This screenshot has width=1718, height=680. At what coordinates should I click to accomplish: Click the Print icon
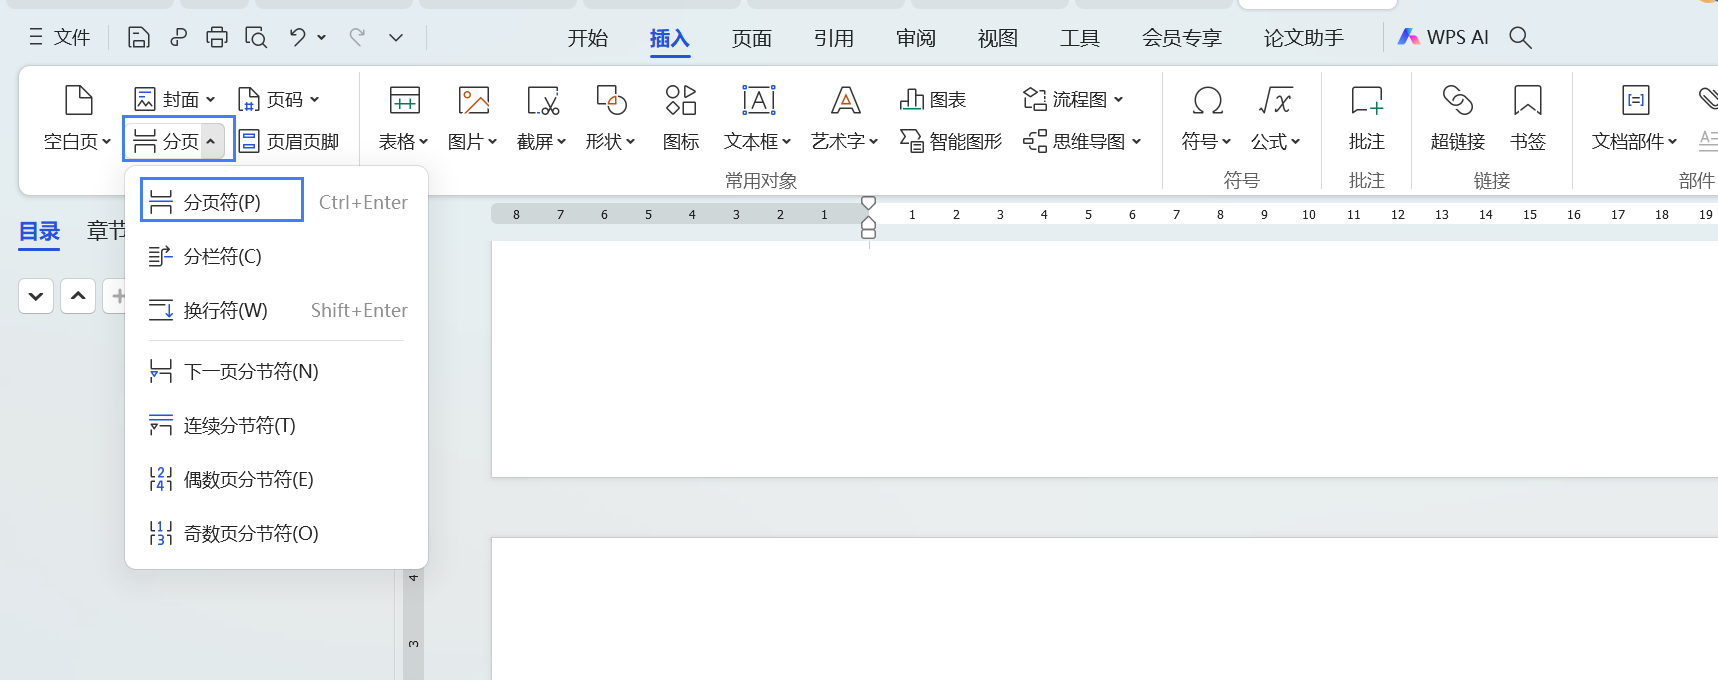217,38
